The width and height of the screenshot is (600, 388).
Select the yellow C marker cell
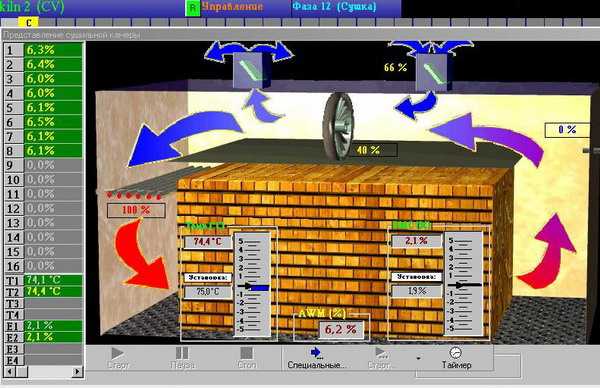click(28, 23)
